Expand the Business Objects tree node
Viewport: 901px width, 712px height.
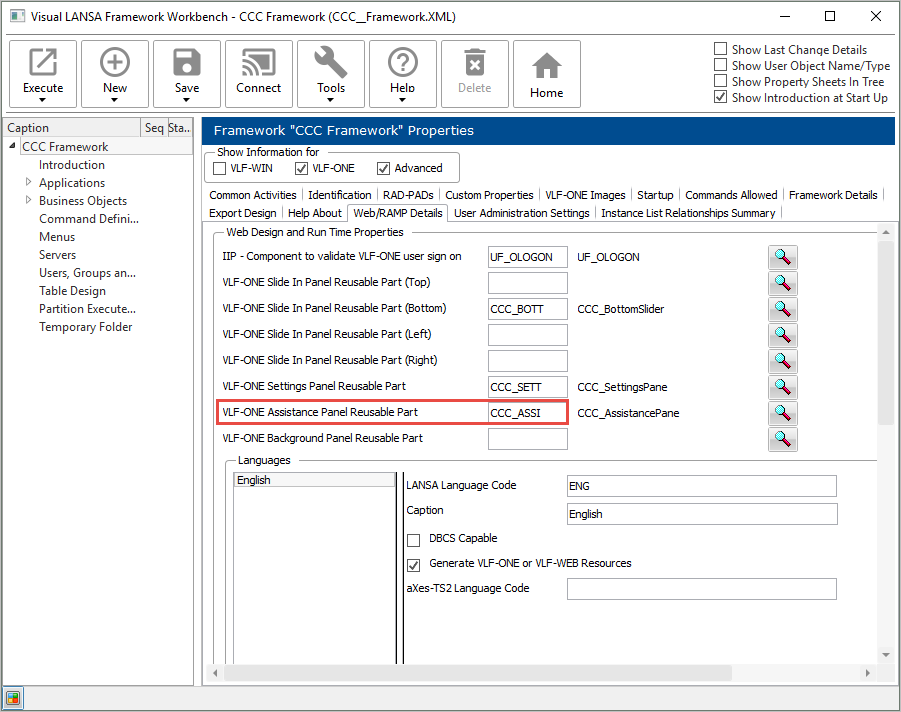coord(28,200)
